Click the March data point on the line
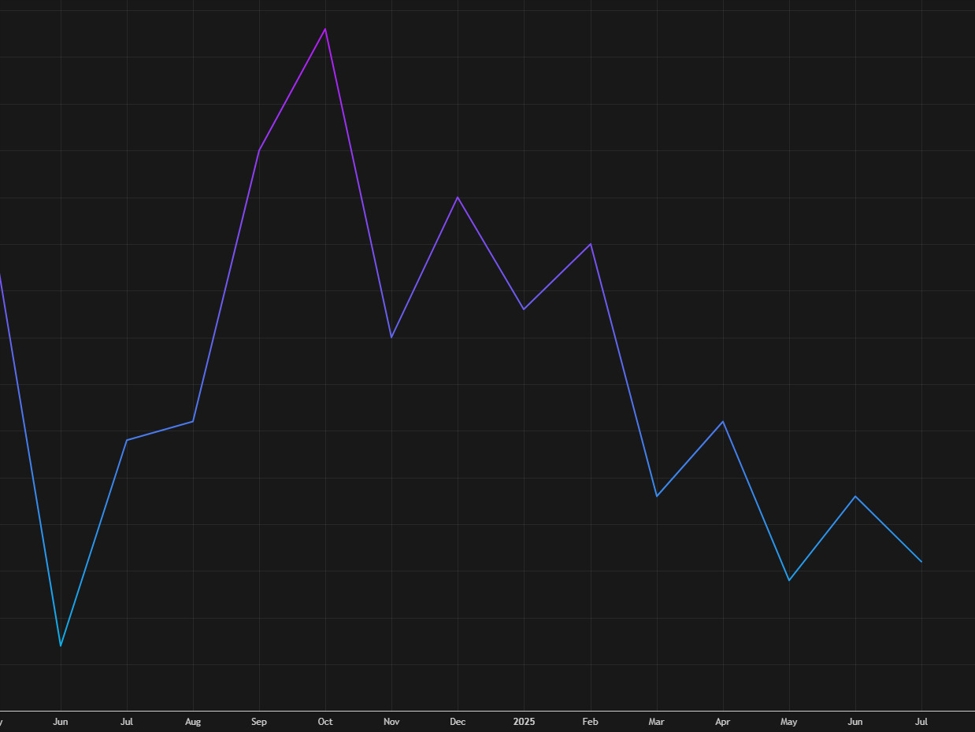 point(657,495)
